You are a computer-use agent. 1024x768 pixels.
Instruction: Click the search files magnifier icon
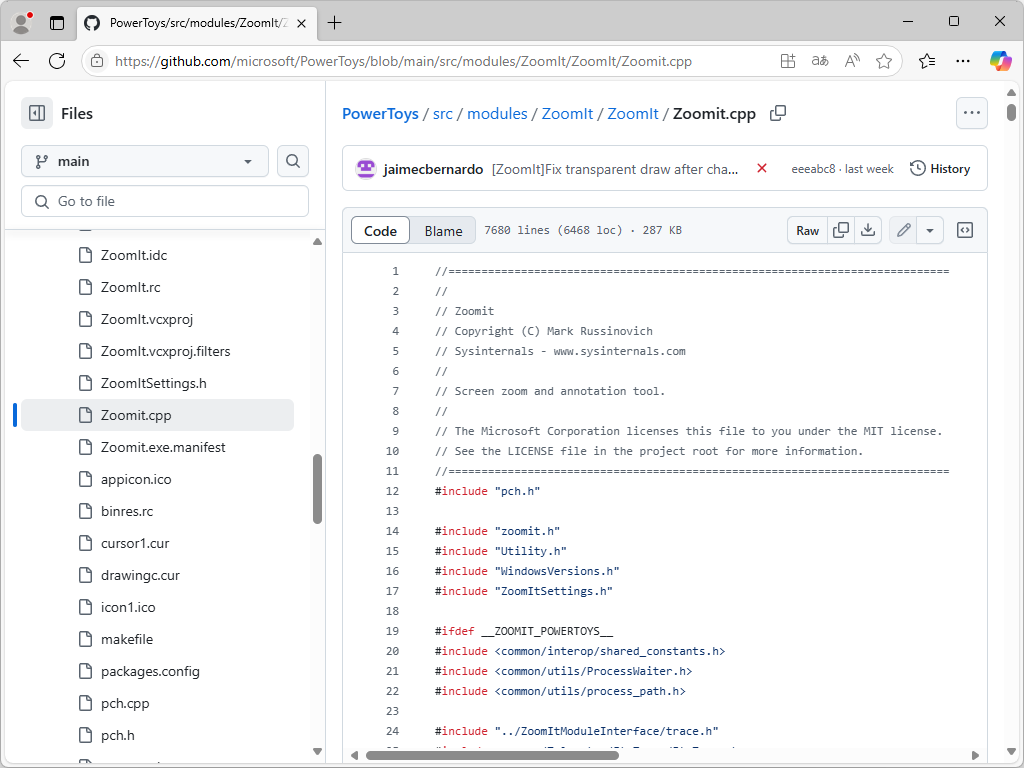[292, 161]
